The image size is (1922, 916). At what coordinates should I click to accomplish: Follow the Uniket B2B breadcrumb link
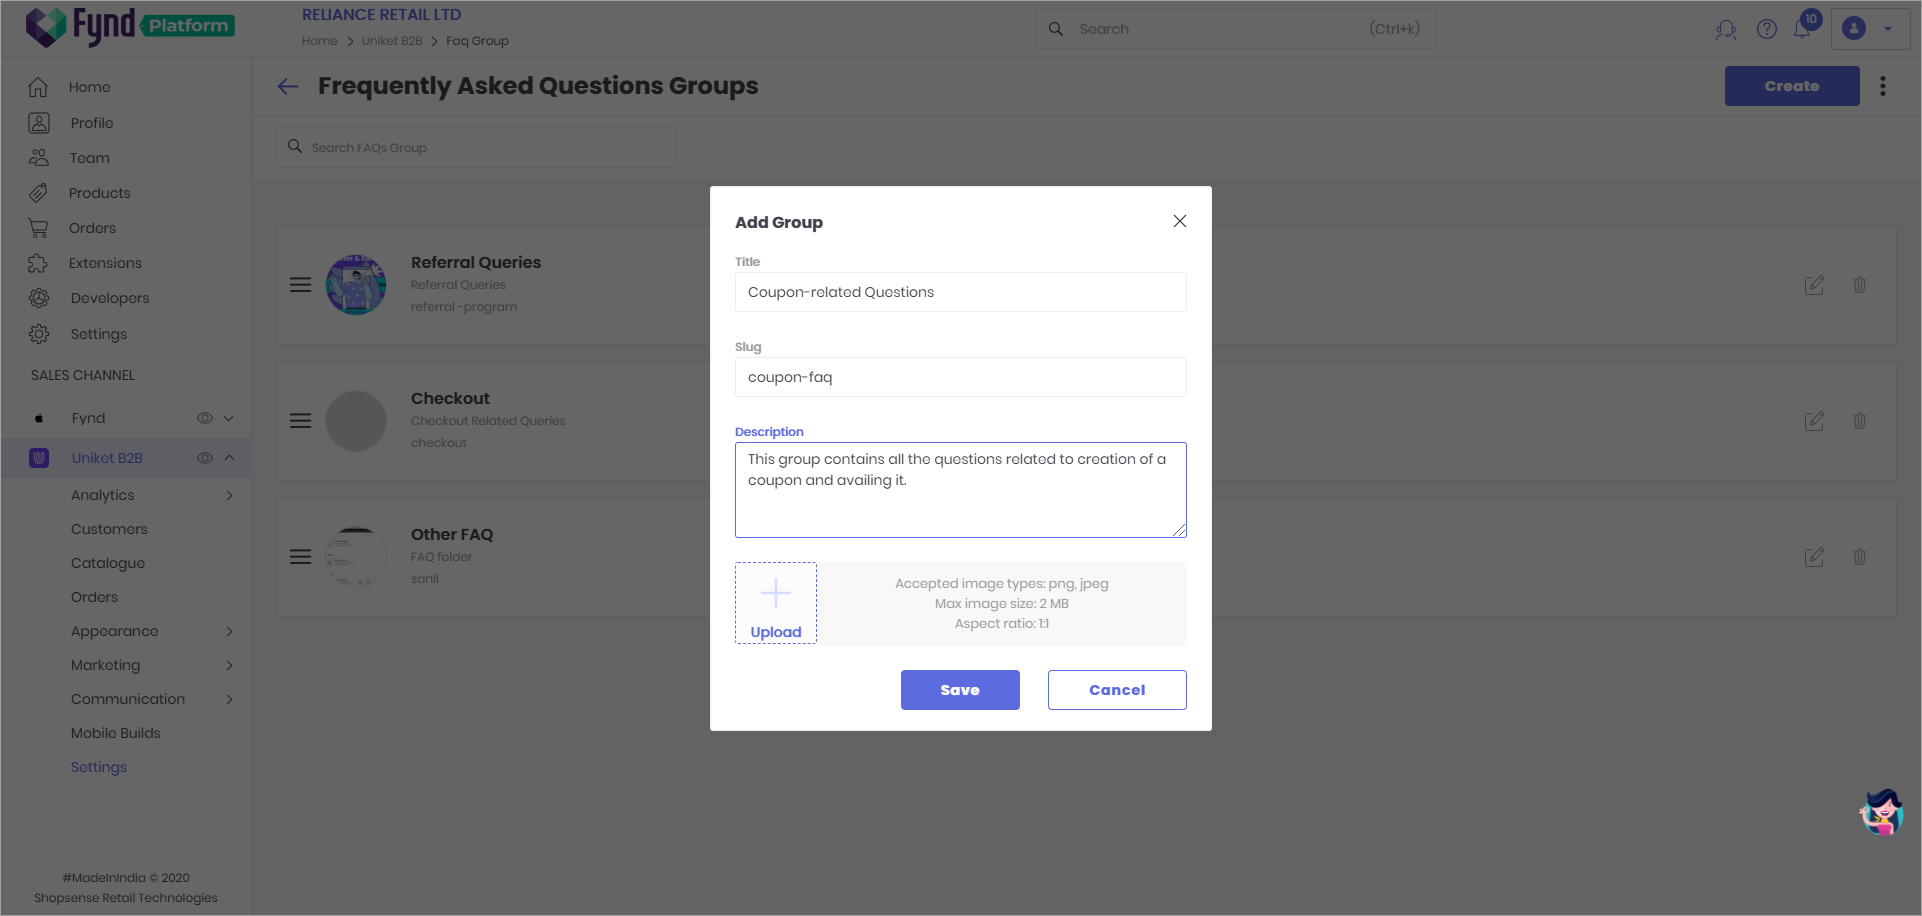pyautogui.click(x=392, y=41)
